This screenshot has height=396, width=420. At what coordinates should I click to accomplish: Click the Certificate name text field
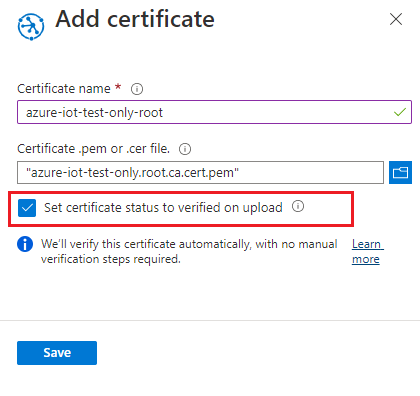(x=214, y=112)
